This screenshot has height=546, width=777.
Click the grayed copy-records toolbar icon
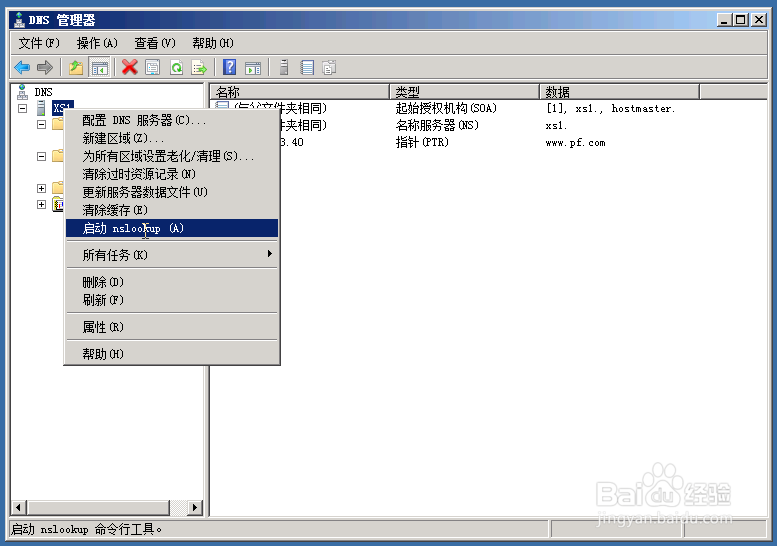tap(329, 67)
